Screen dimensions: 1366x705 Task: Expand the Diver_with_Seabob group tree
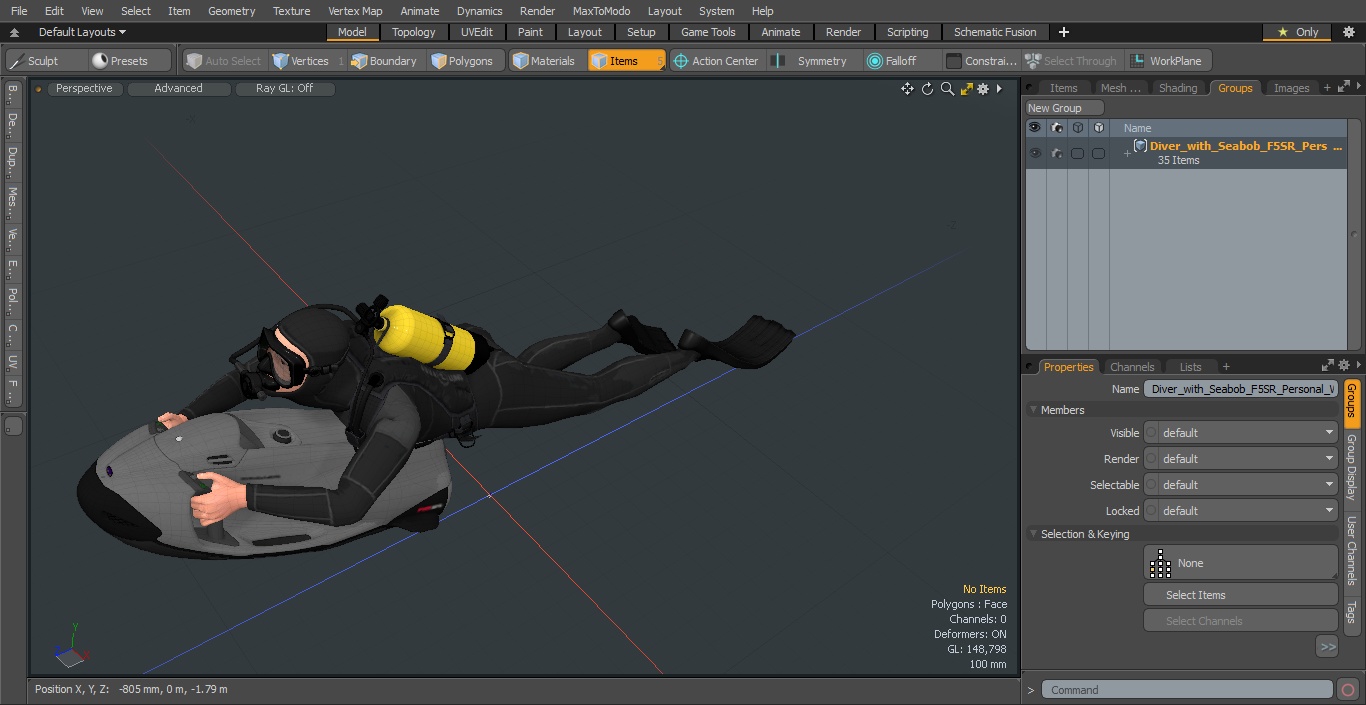coord(1127,153)
